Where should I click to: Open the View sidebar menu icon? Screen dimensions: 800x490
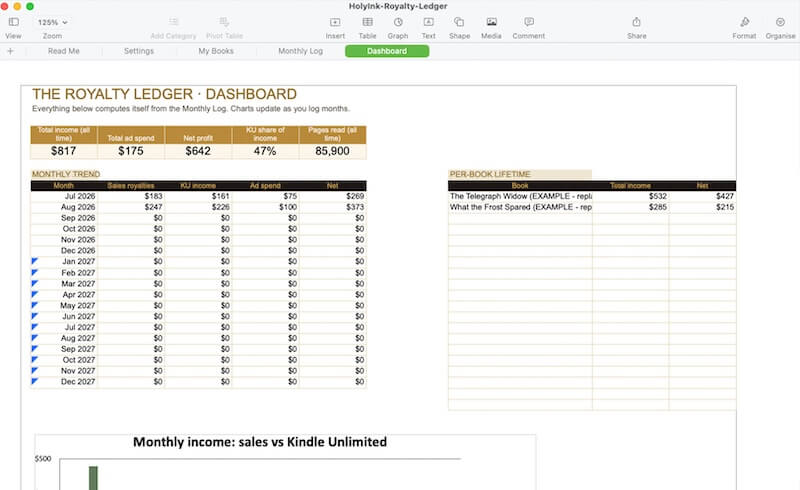point(14,22)
